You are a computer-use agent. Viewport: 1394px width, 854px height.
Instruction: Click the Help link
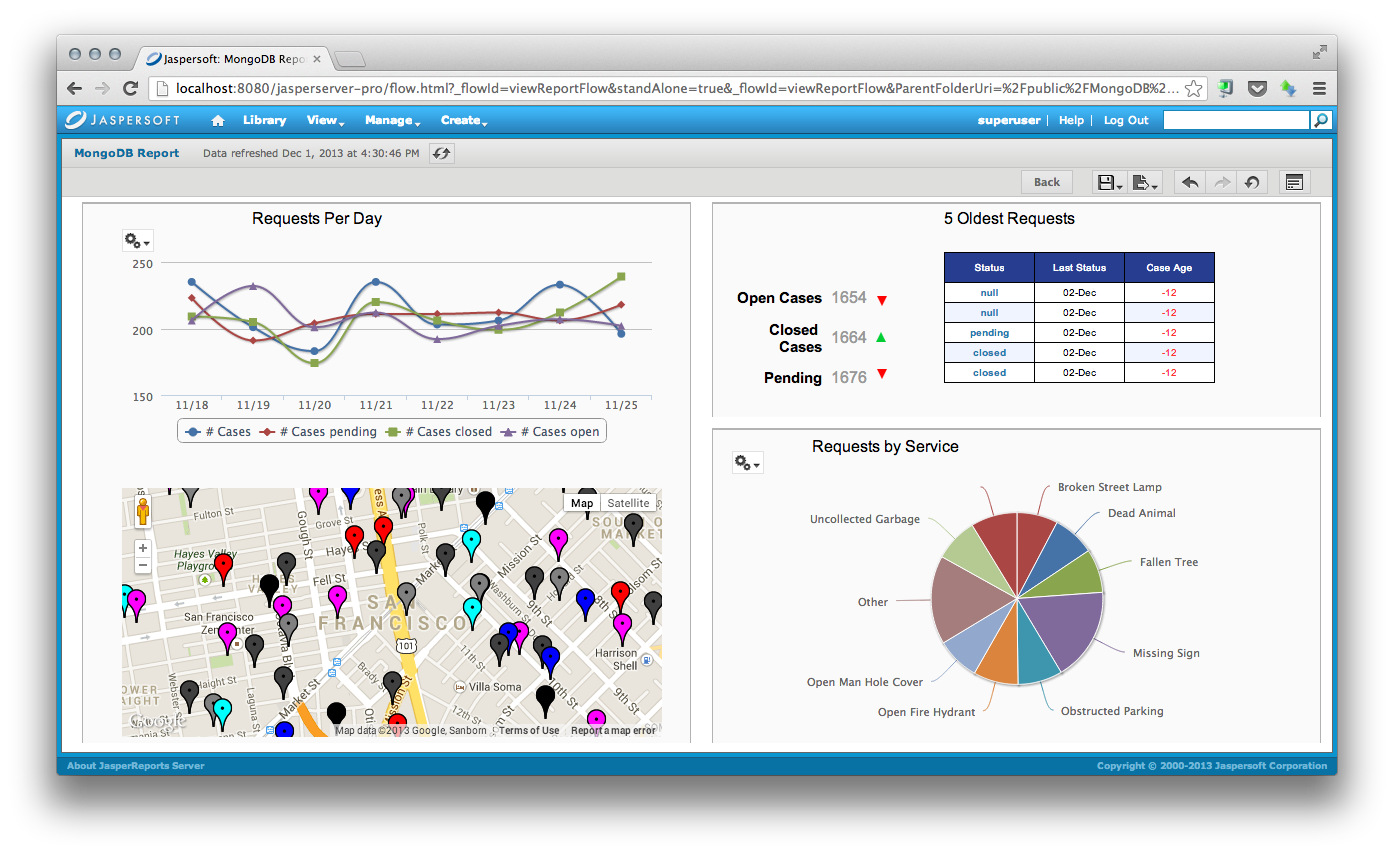coord(1071,120)
